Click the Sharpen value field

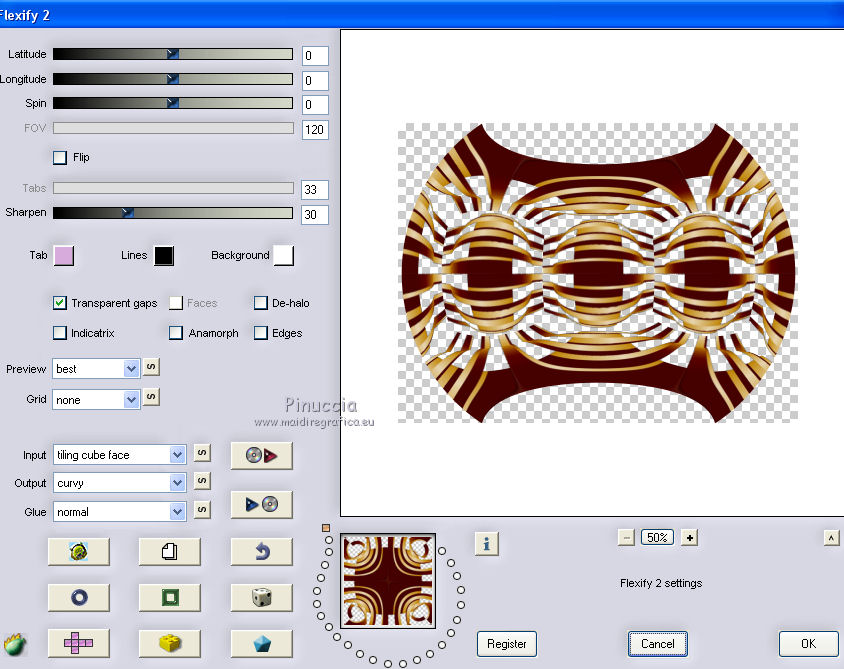315,215
